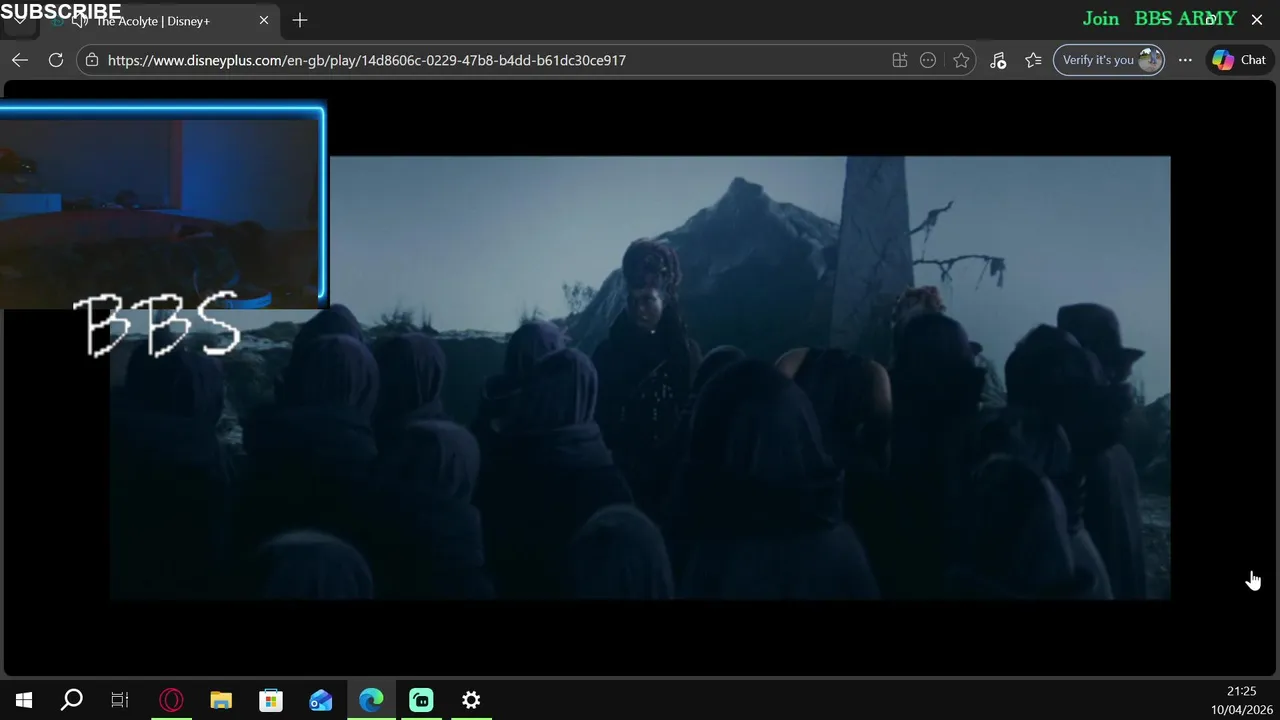Mute the tab using the speaker icon
1280x720 pixels.
pyautogui.click(x=80, y=21)
